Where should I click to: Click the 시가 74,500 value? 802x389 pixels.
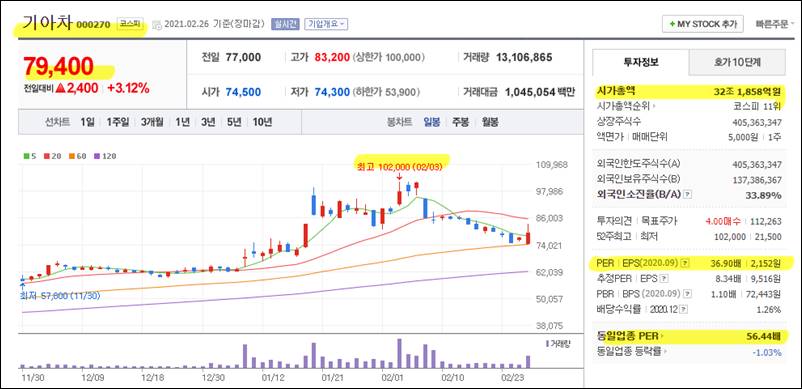click(243, 92)
